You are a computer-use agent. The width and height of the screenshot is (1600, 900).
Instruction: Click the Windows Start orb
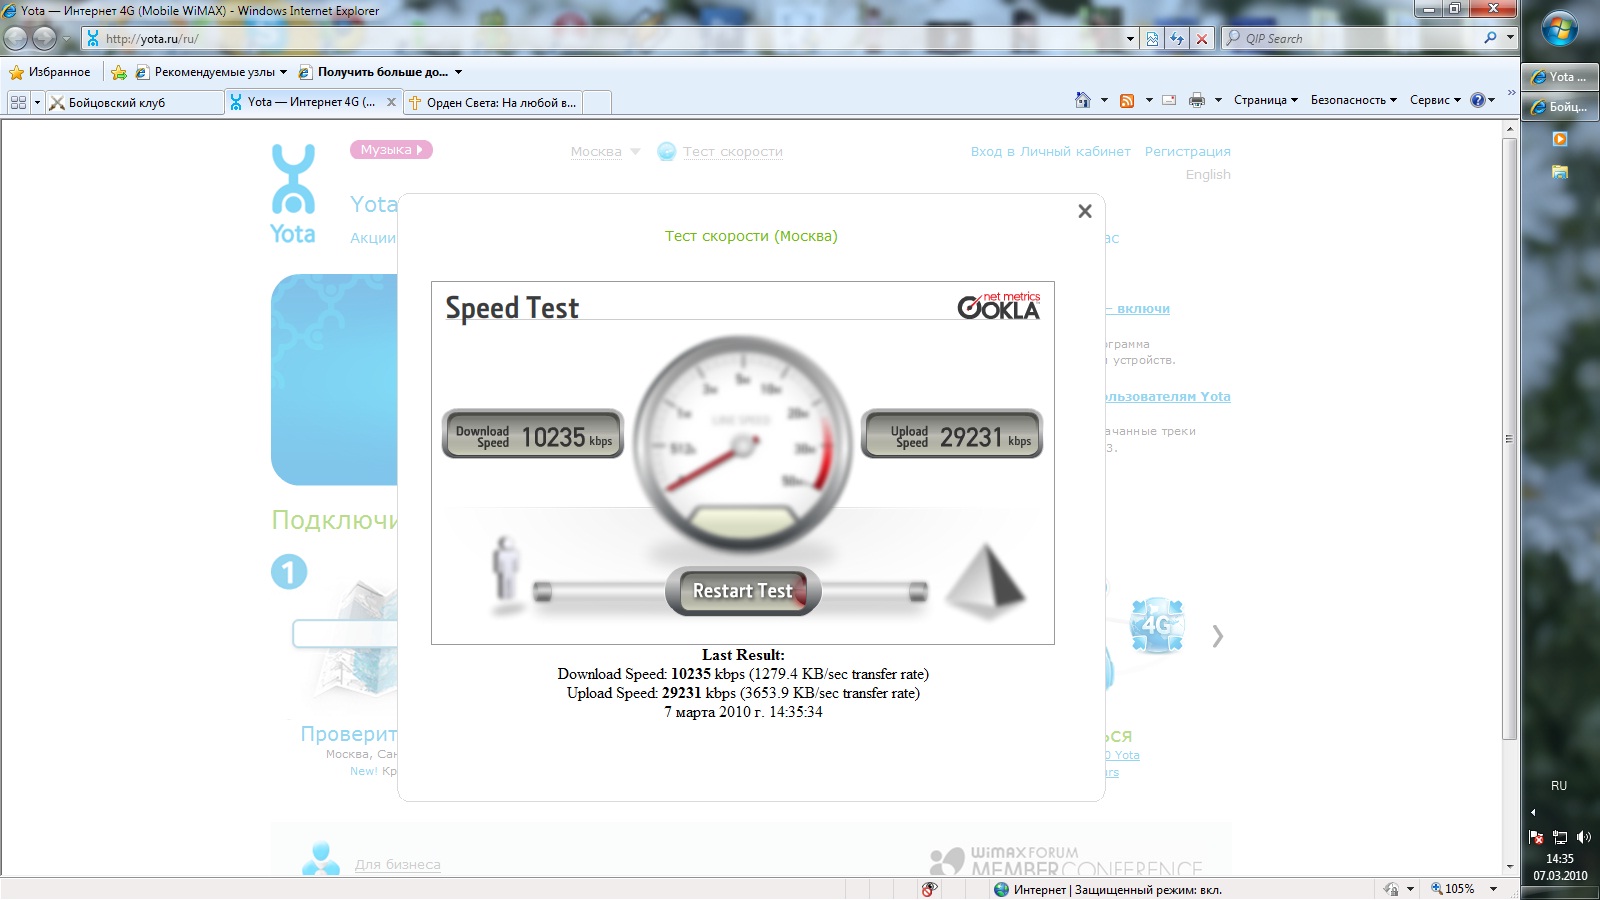coord(1560,29)
